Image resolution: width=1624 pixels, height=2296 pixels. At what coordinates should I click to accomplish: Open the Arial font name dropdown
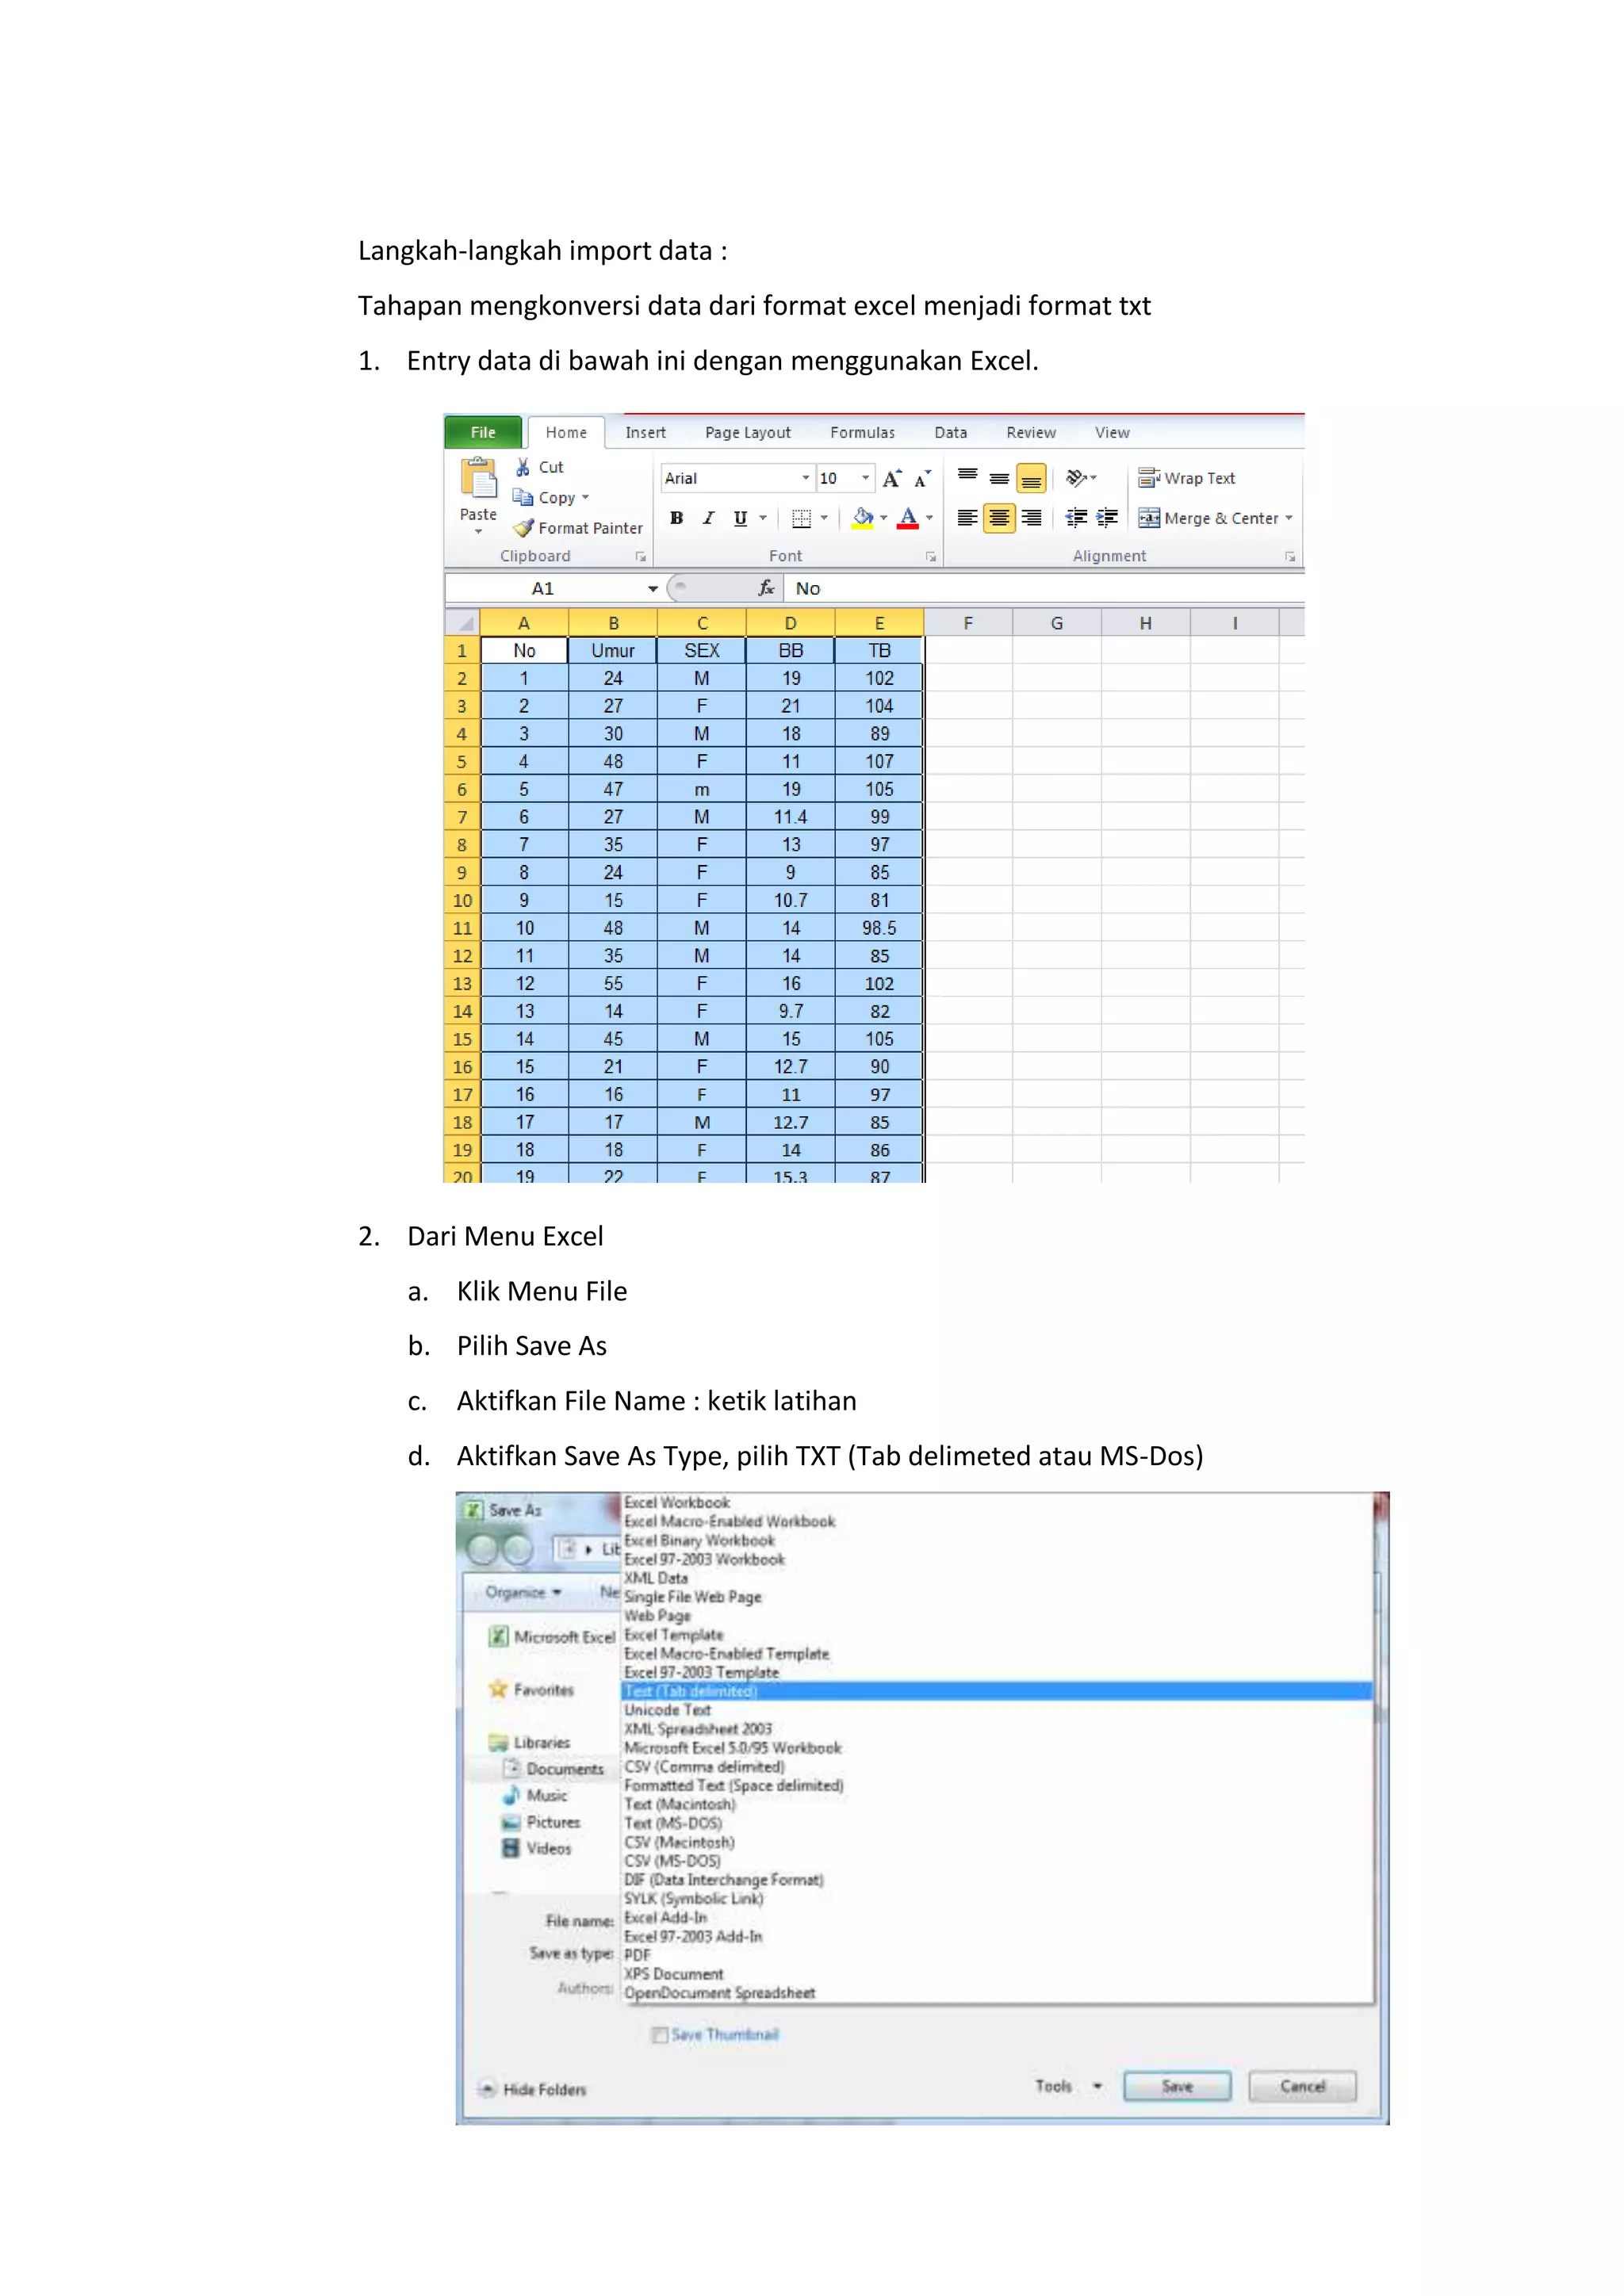805,478
